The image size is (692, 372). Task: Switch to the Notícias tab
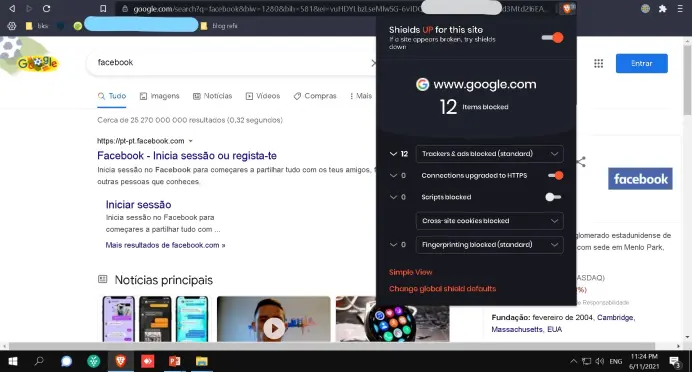(x=212, y=96)
